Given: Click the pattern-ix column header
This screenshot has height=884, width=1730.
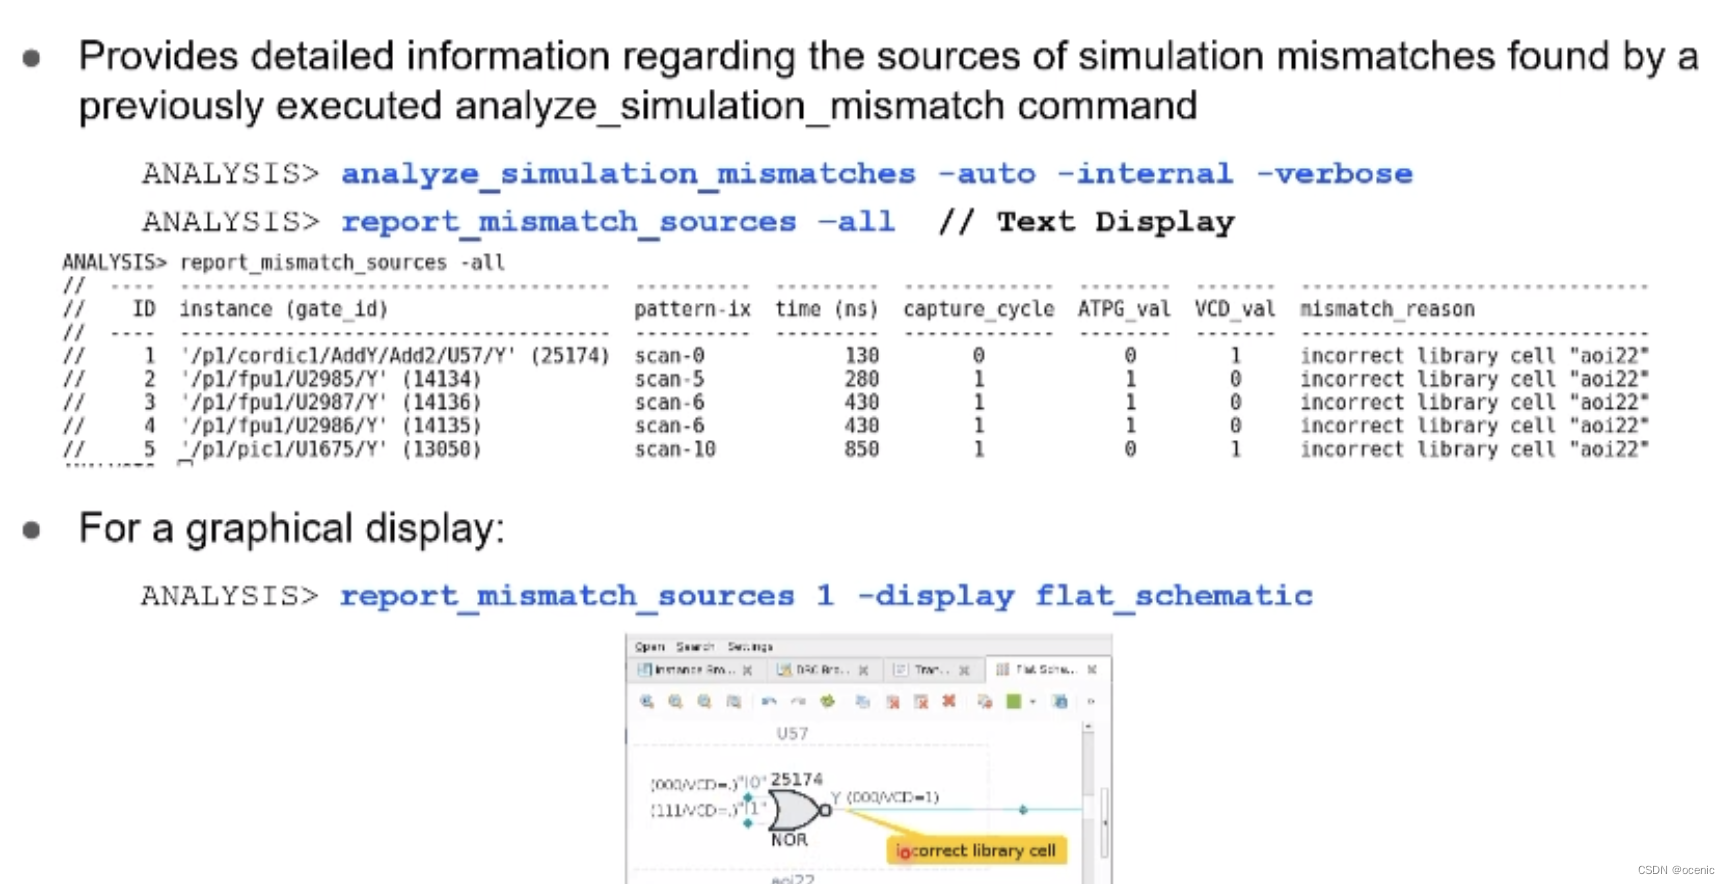Looking at the screenshot, I should coord(692,309).
